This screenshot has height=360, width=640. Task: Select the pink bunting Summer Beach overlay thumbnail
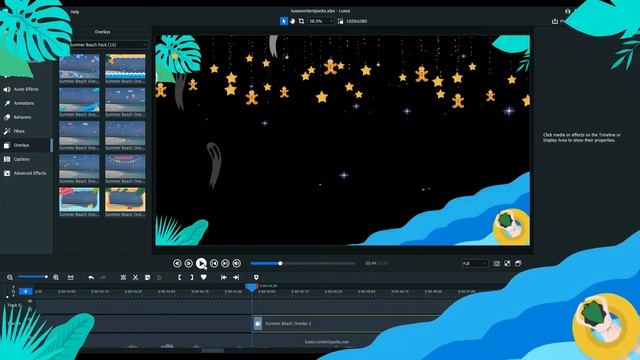125,166
